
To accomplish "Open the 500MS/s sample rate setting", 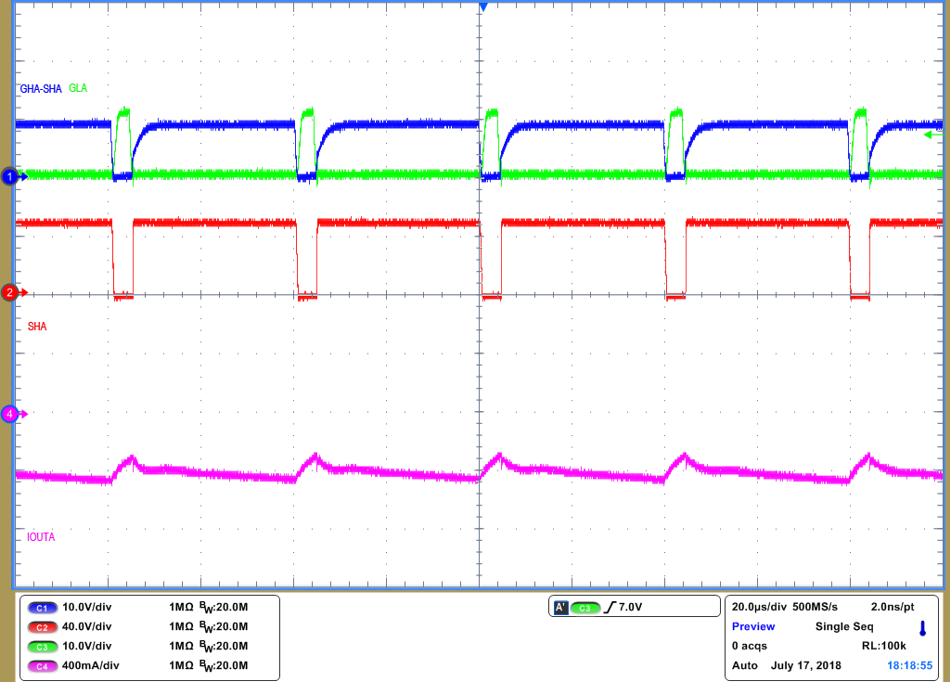I will click(x=815, y=605).
